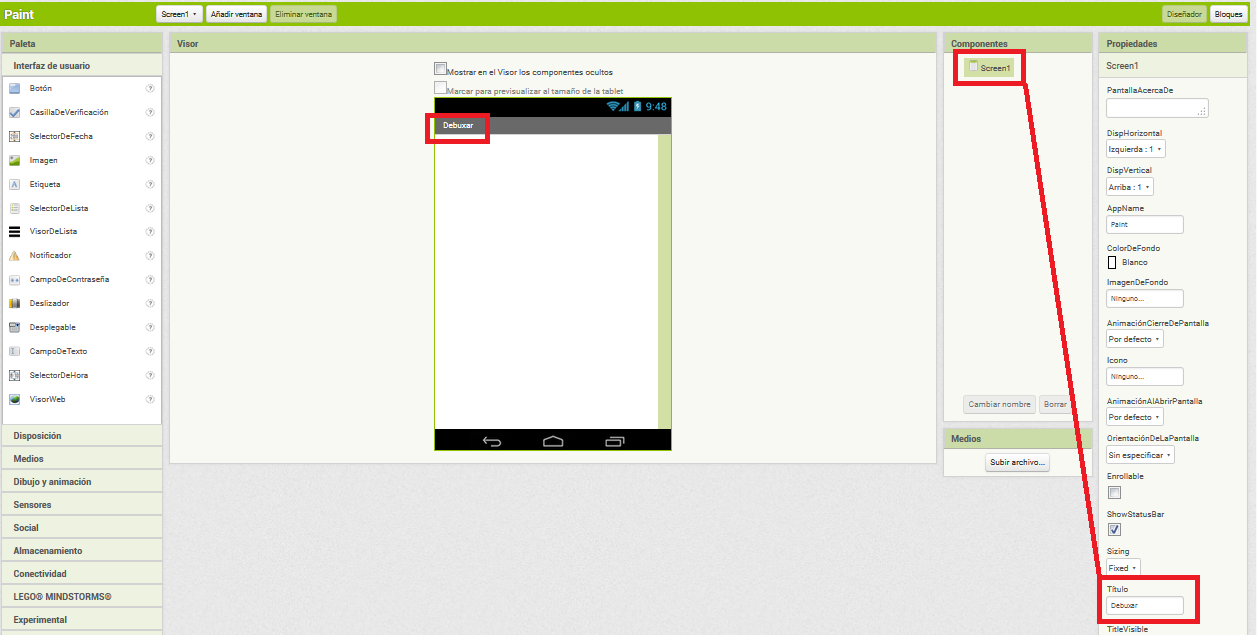The width and height of the screenshot is (1257, 635).
Task: Click the Añadir ventana button
Action: [x=236, y=14]
